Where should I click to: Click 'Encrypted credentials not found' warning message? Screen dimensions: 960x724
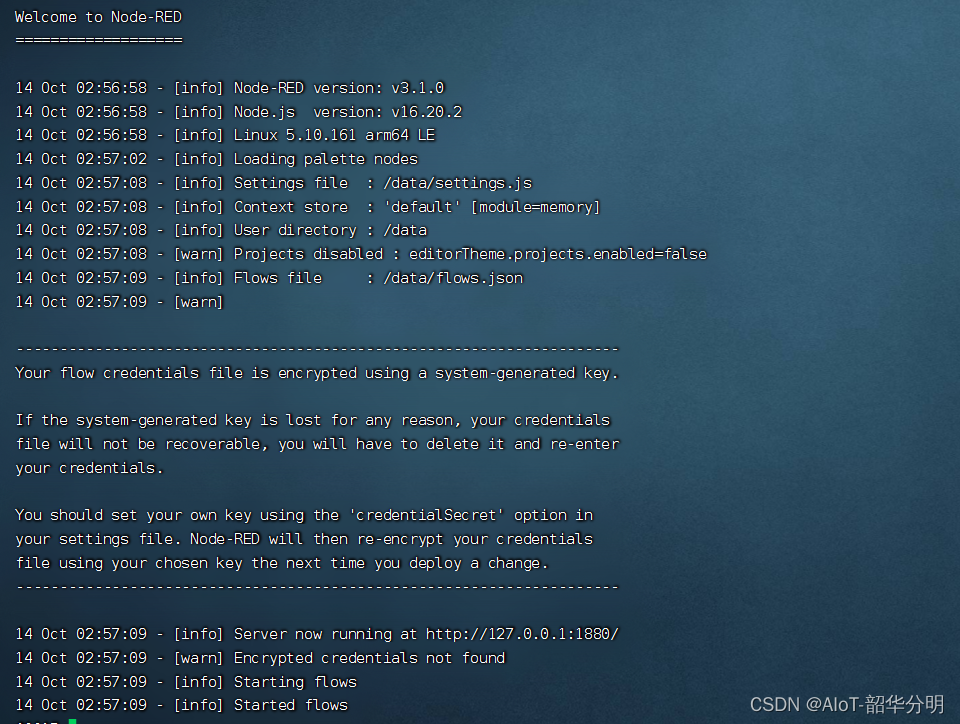tap(370, 658)
